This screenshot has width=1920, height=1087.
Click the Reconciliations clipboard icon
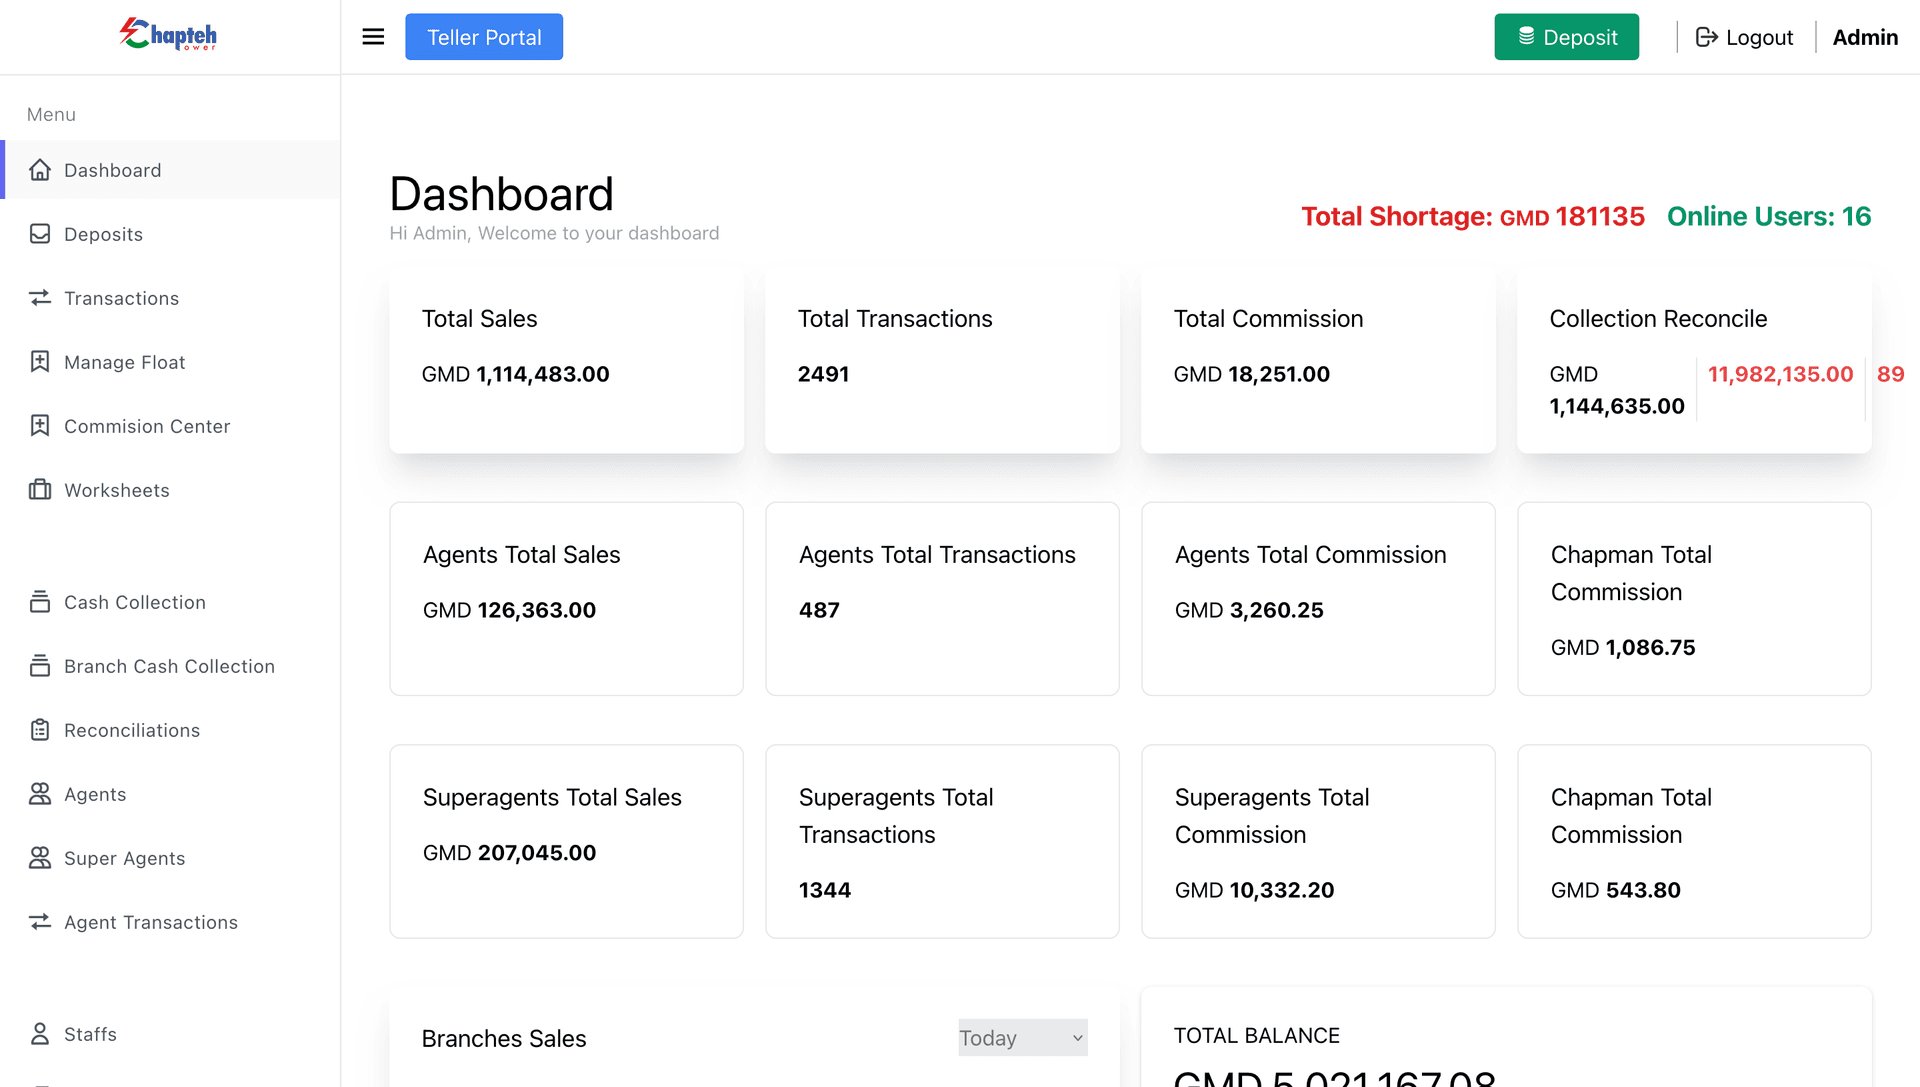[40, 730]
